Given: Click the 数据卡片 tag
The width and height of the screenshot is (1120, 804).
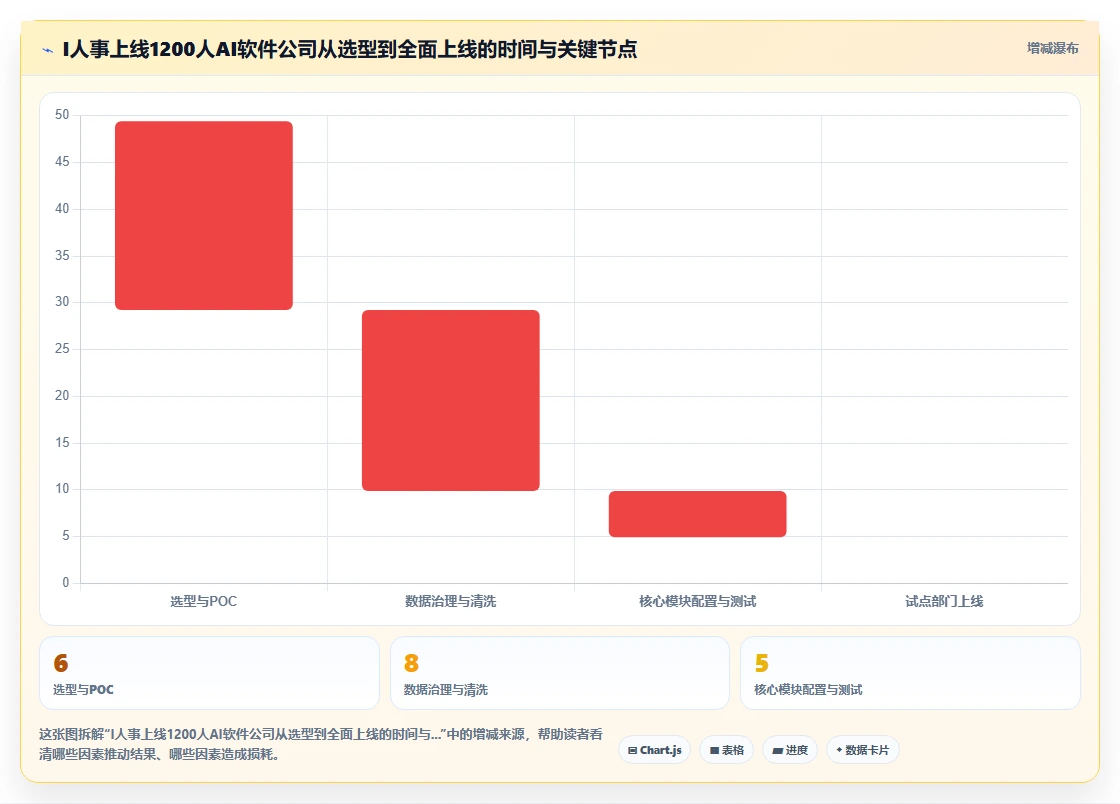Looking at the screenshot, I should [862, 750].
